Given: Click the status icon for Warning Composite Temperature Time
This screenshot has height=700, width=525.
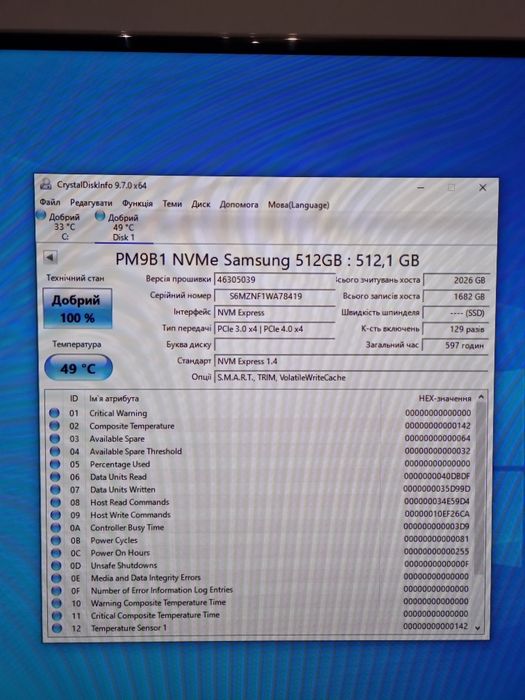Looking at the screenshot, I should (x=57, y=603).
